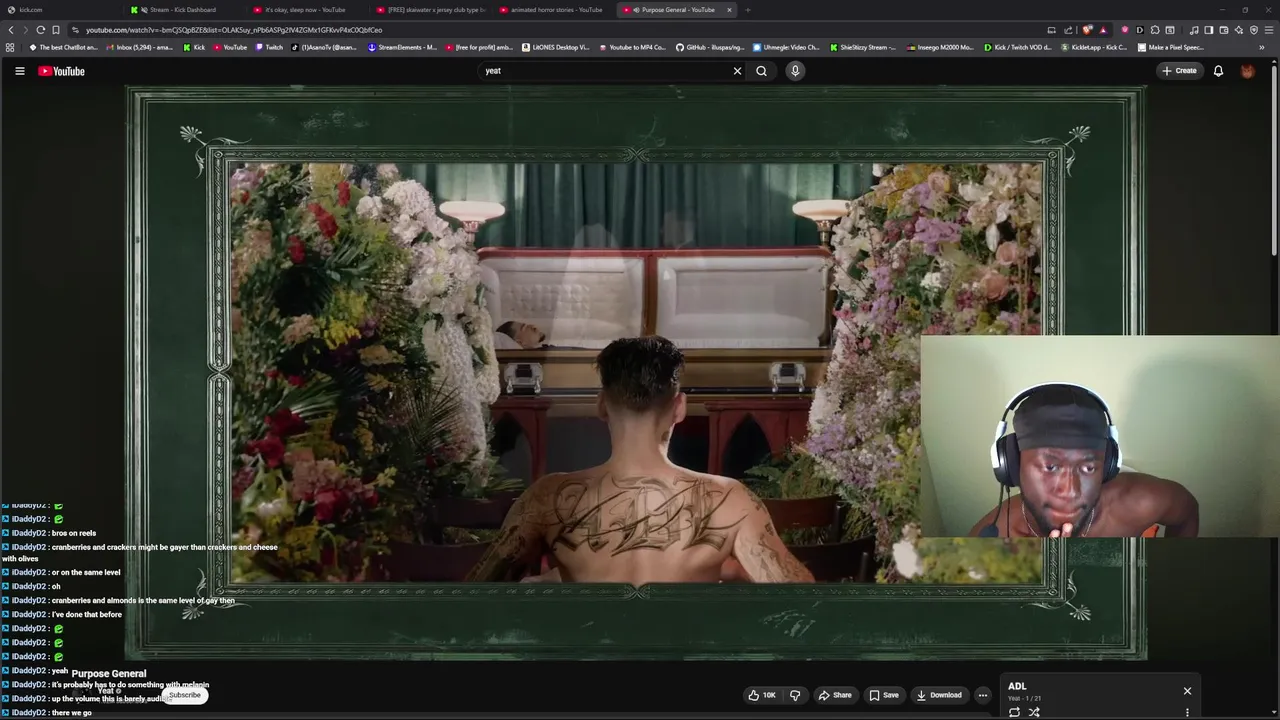Screen dimensions: 1280x720
Task: Start voice search with the microphone icon
Action: [795, 71]
